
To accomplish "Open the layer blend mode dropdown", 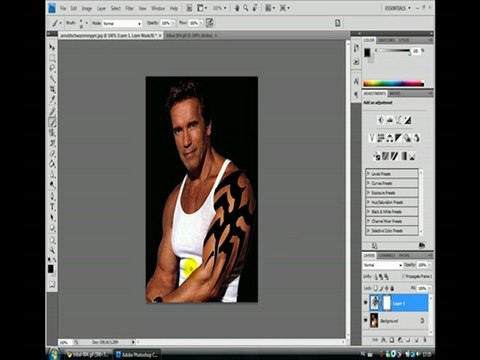I will [383, 265].
